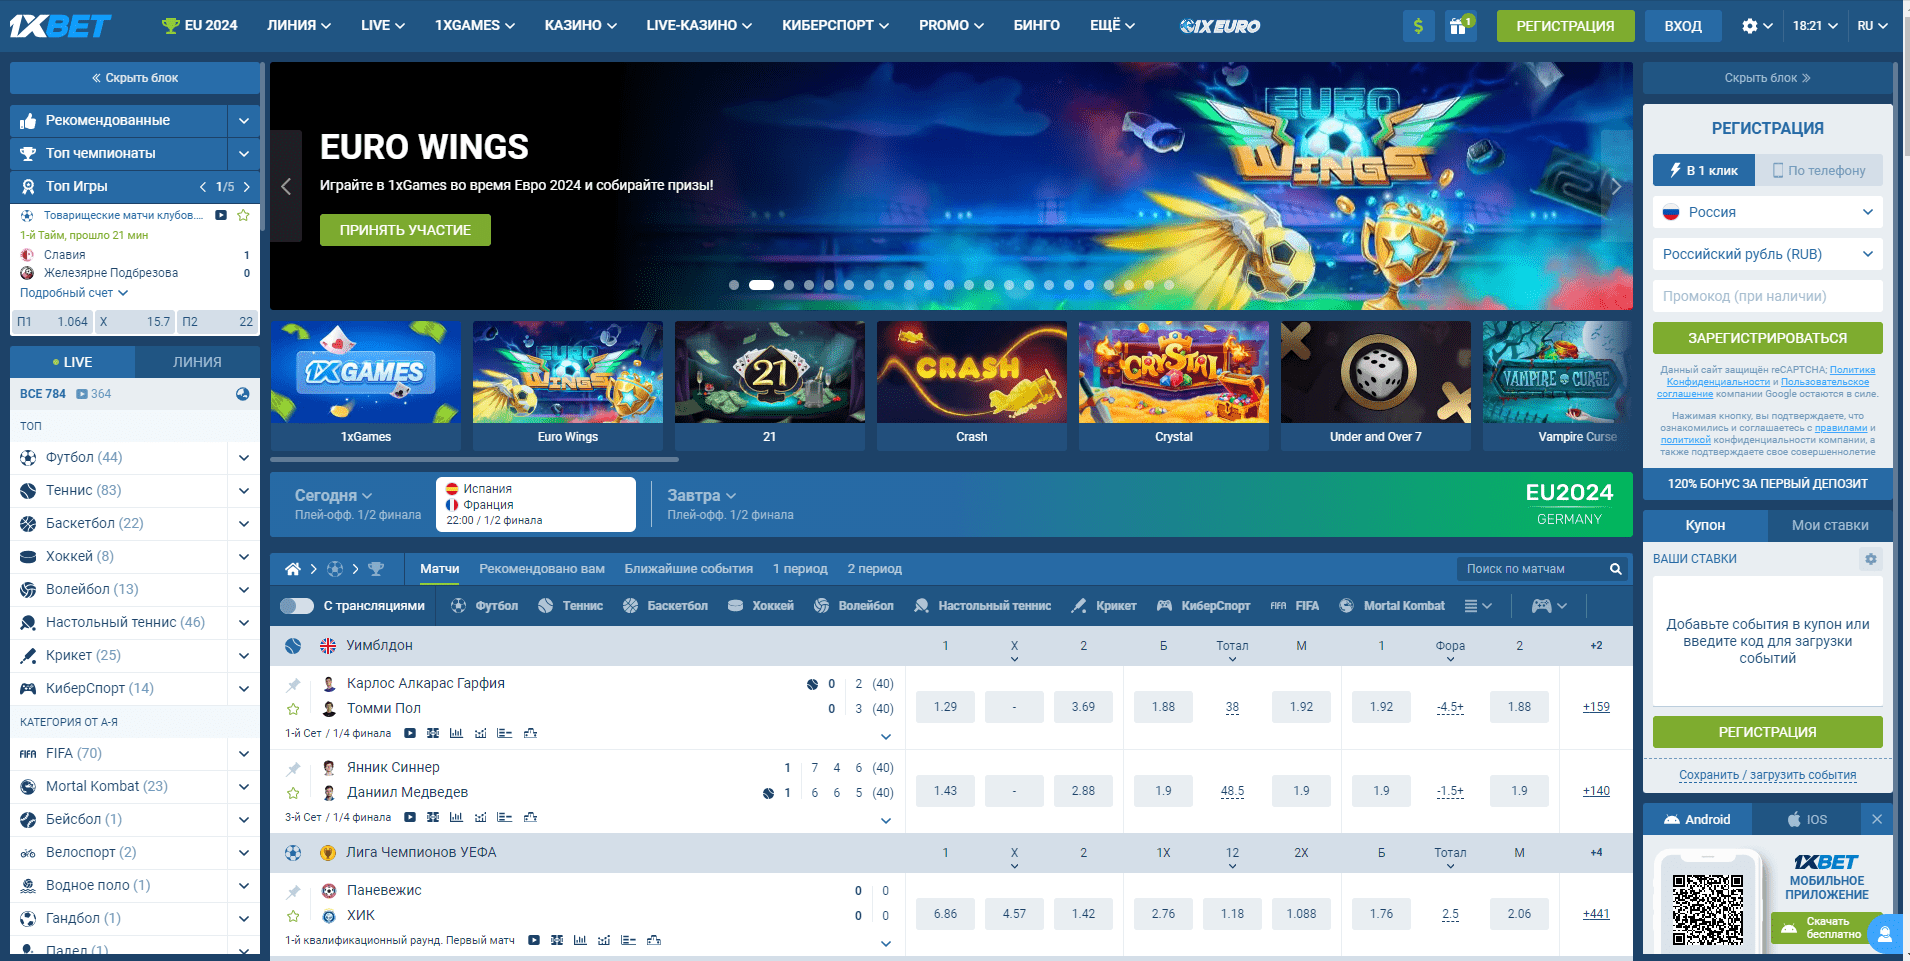This screenshot has height=961, width=1910.
Task: Expand Подробный счет details
Action: tap(74, 293)
